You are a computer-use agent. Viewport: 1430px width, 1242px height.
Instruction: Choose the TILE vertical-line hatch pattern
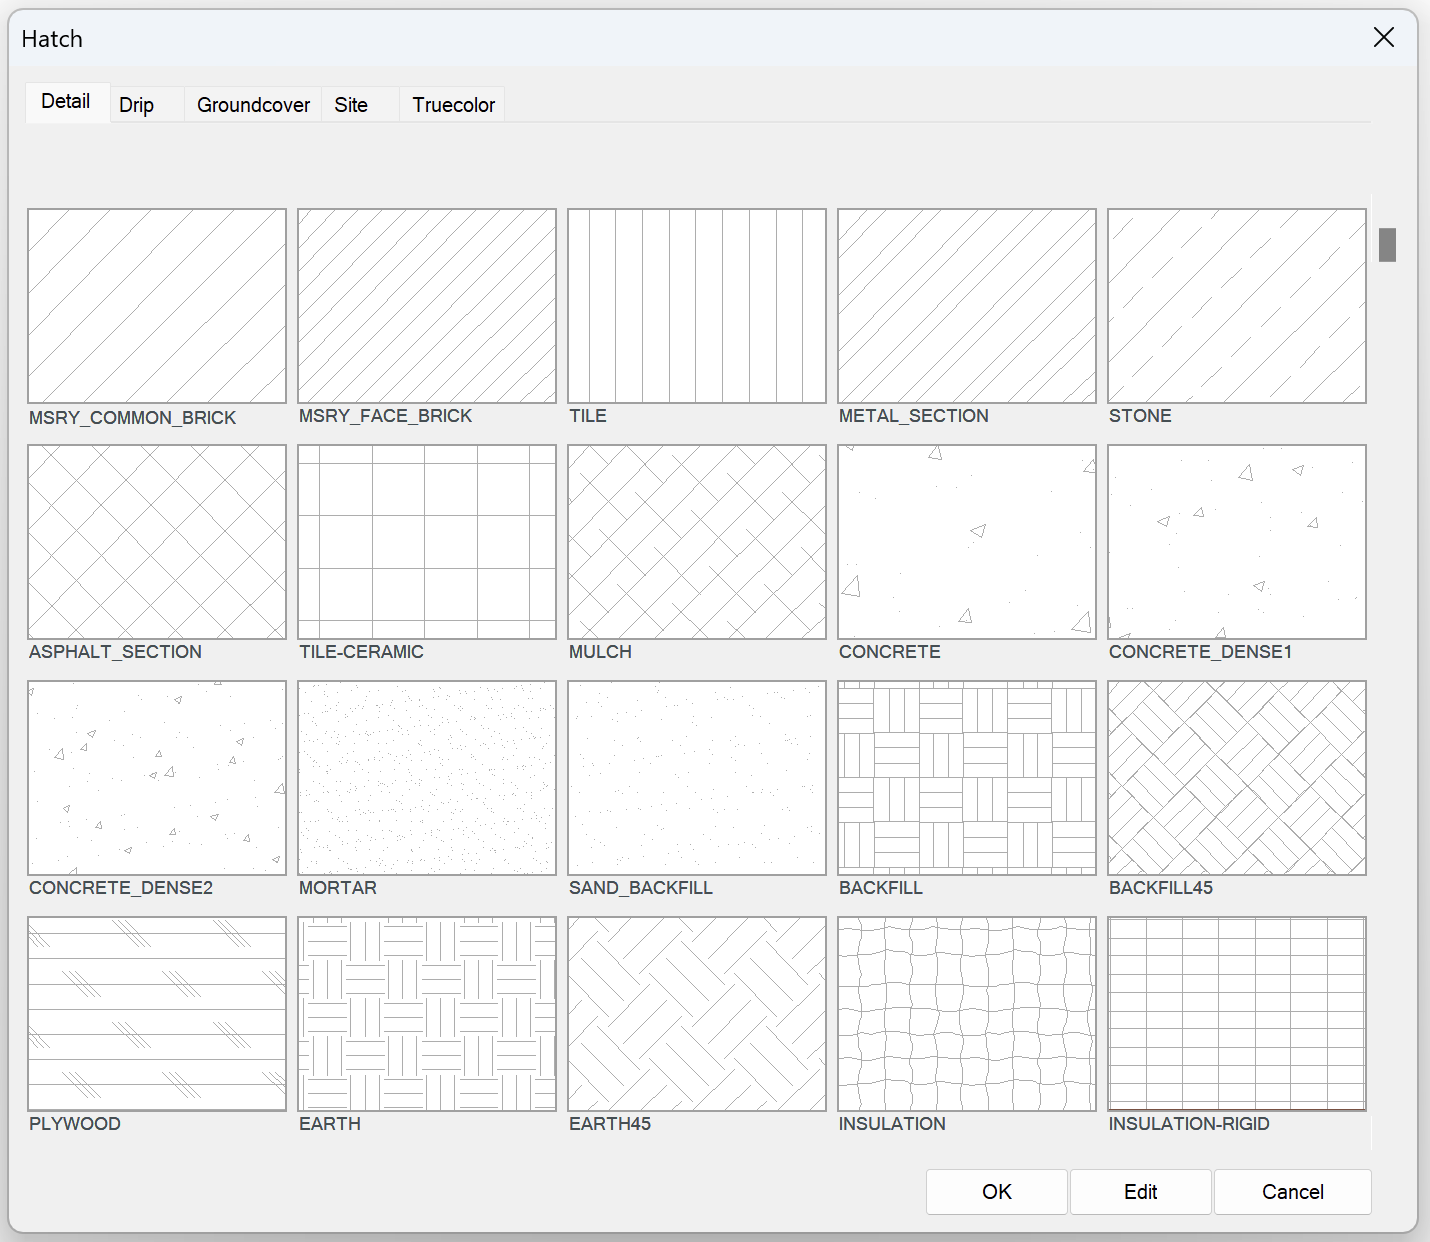pos(697,306)
